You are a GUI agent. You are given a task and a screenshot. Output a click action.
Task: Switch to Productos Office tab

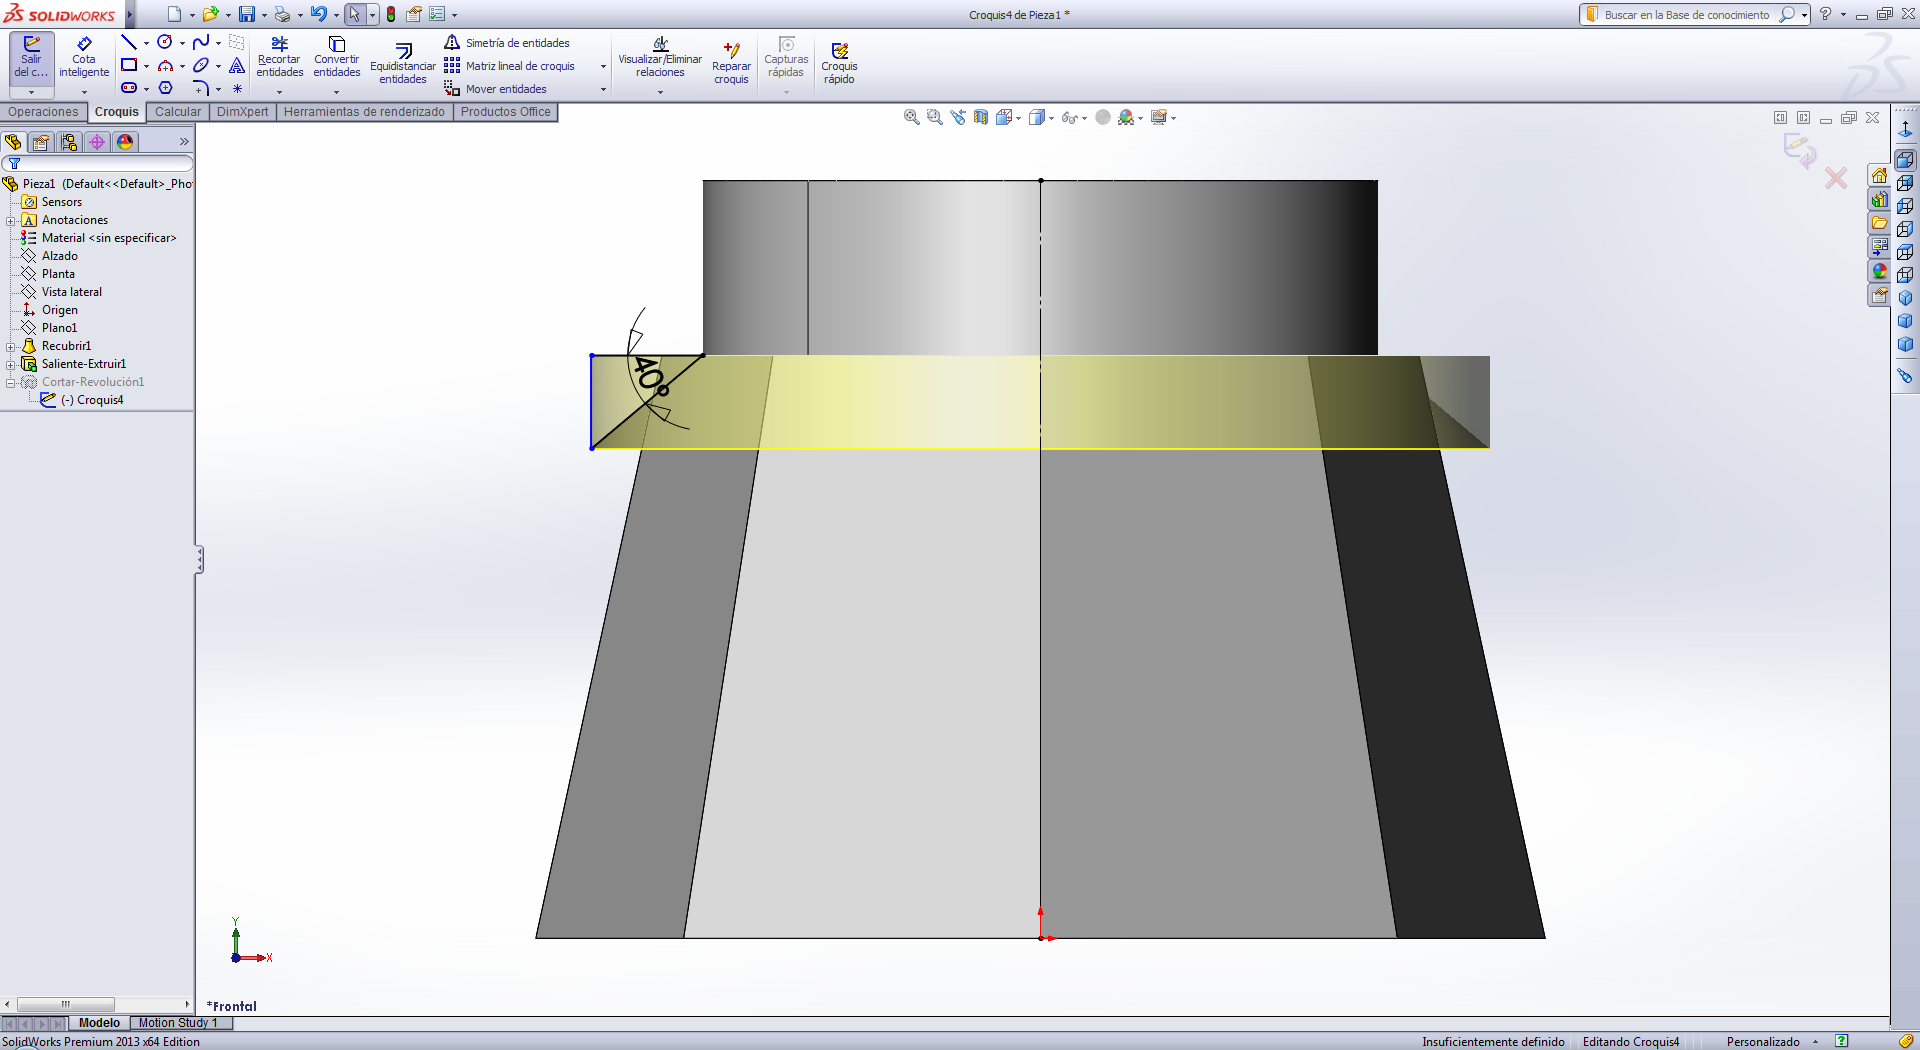click(505, 112)
